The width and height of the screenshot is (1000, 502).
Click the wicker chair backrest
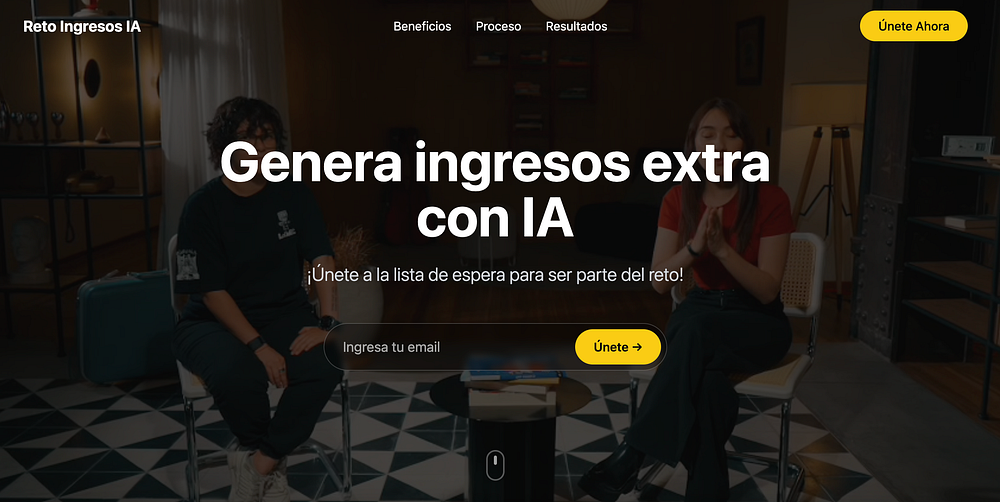tap(799, 272)
